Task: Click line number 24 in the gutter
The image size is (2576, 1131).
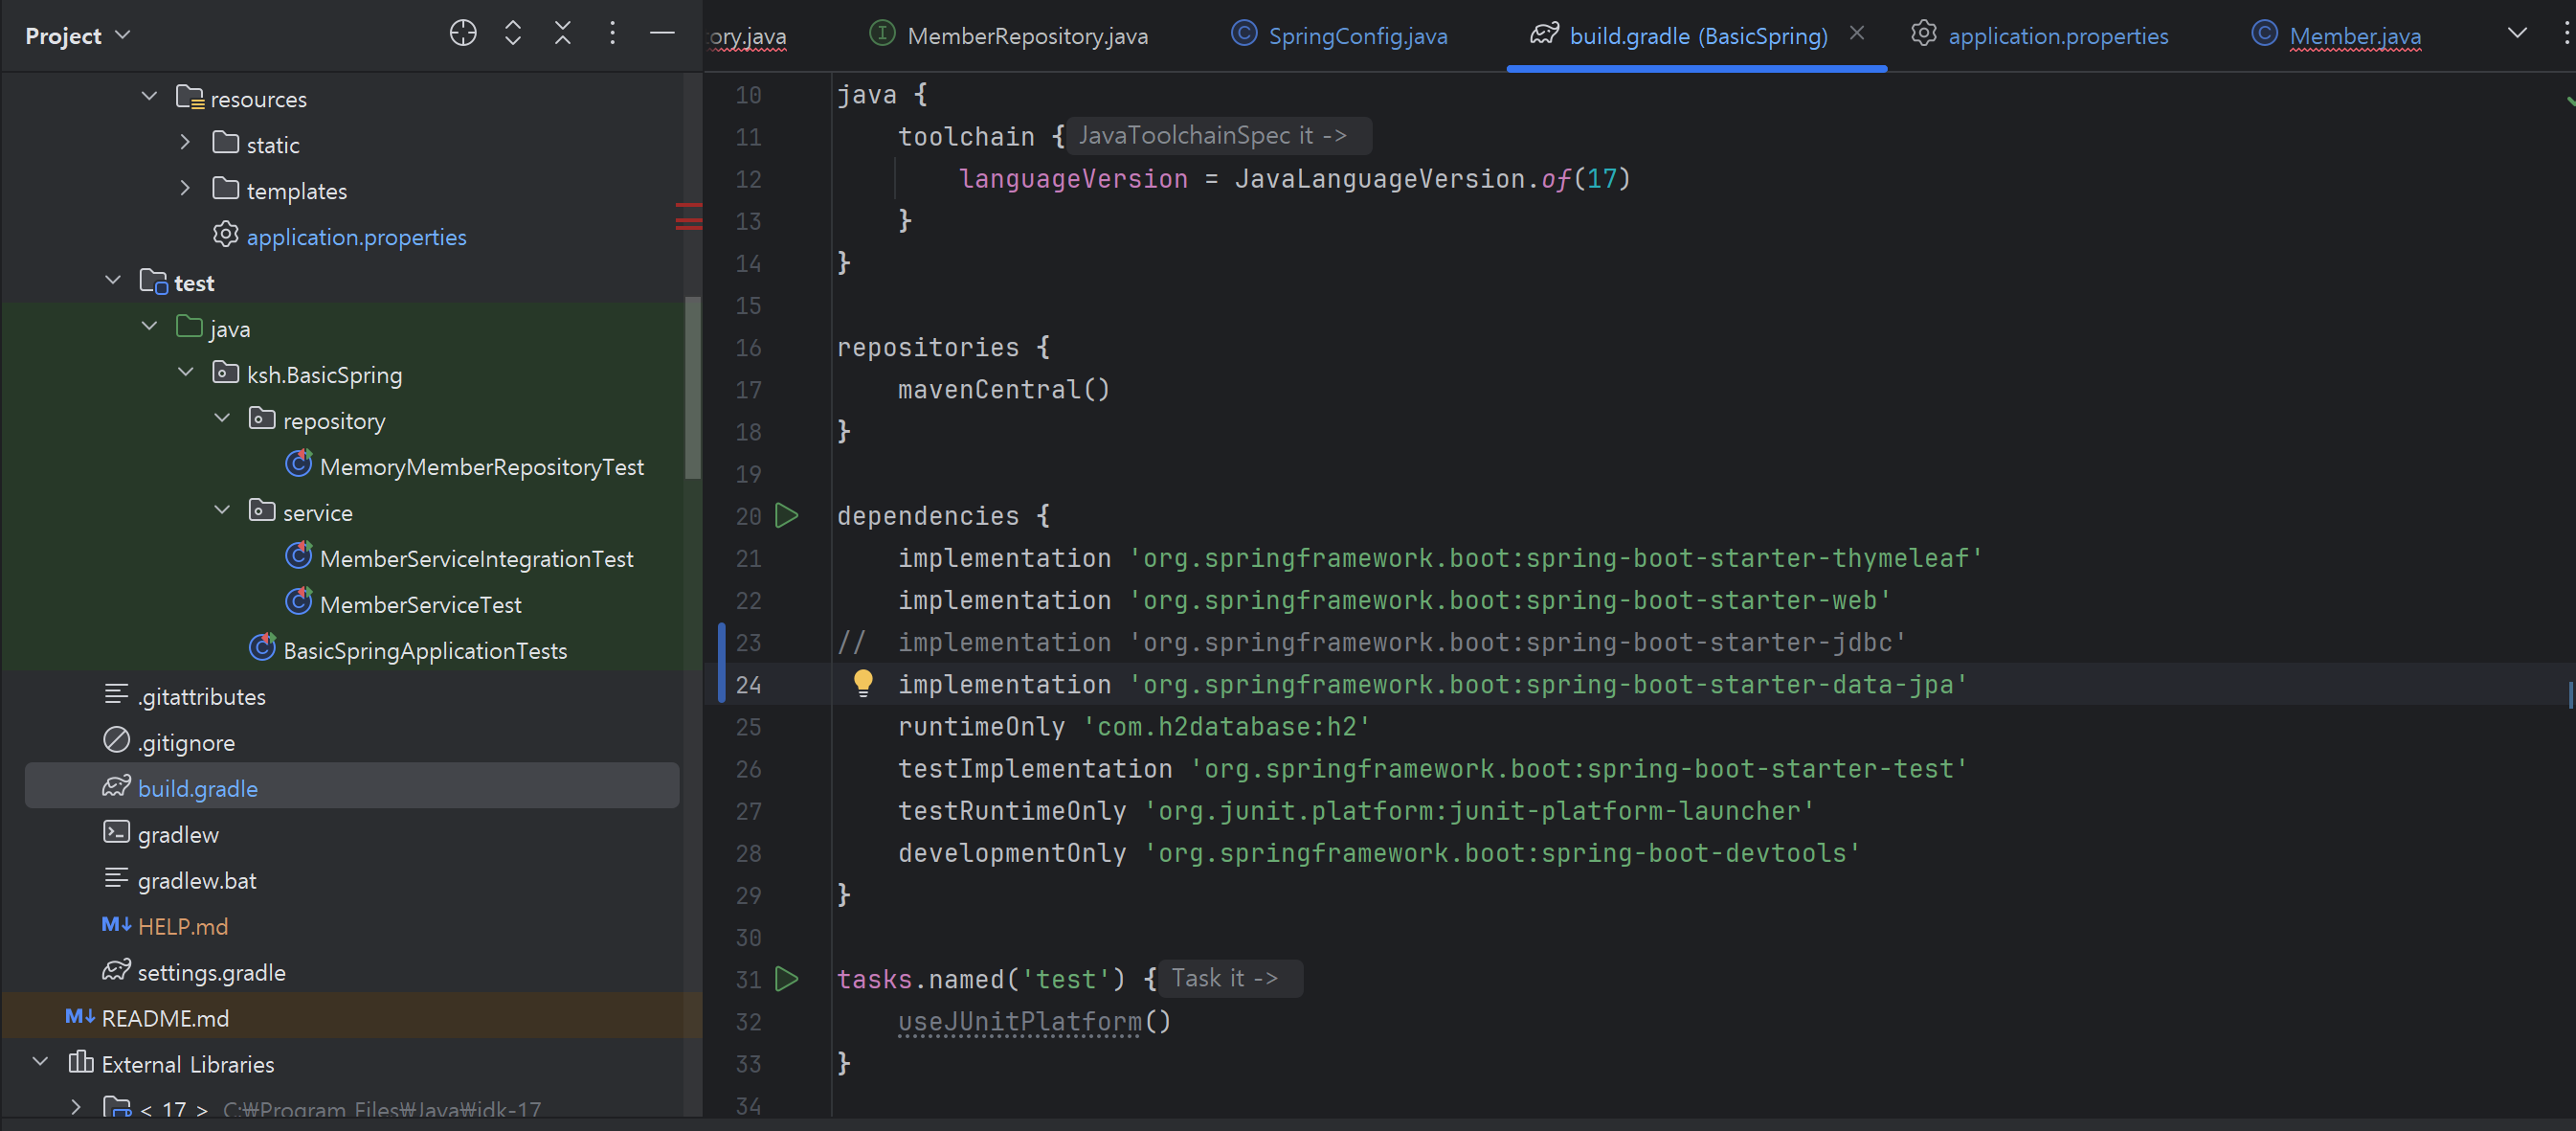Action: (x=748, y=685)
